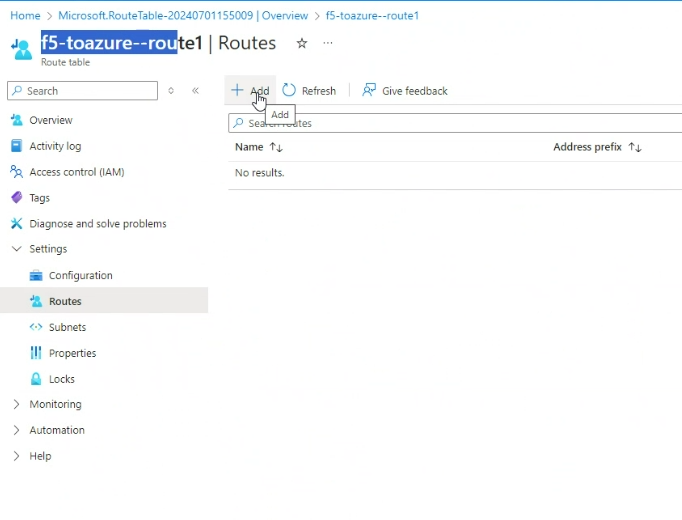Focus the Search routes field
Image resolution: width=682 pixels, height=520 pixels.
(x=455, y=123)
